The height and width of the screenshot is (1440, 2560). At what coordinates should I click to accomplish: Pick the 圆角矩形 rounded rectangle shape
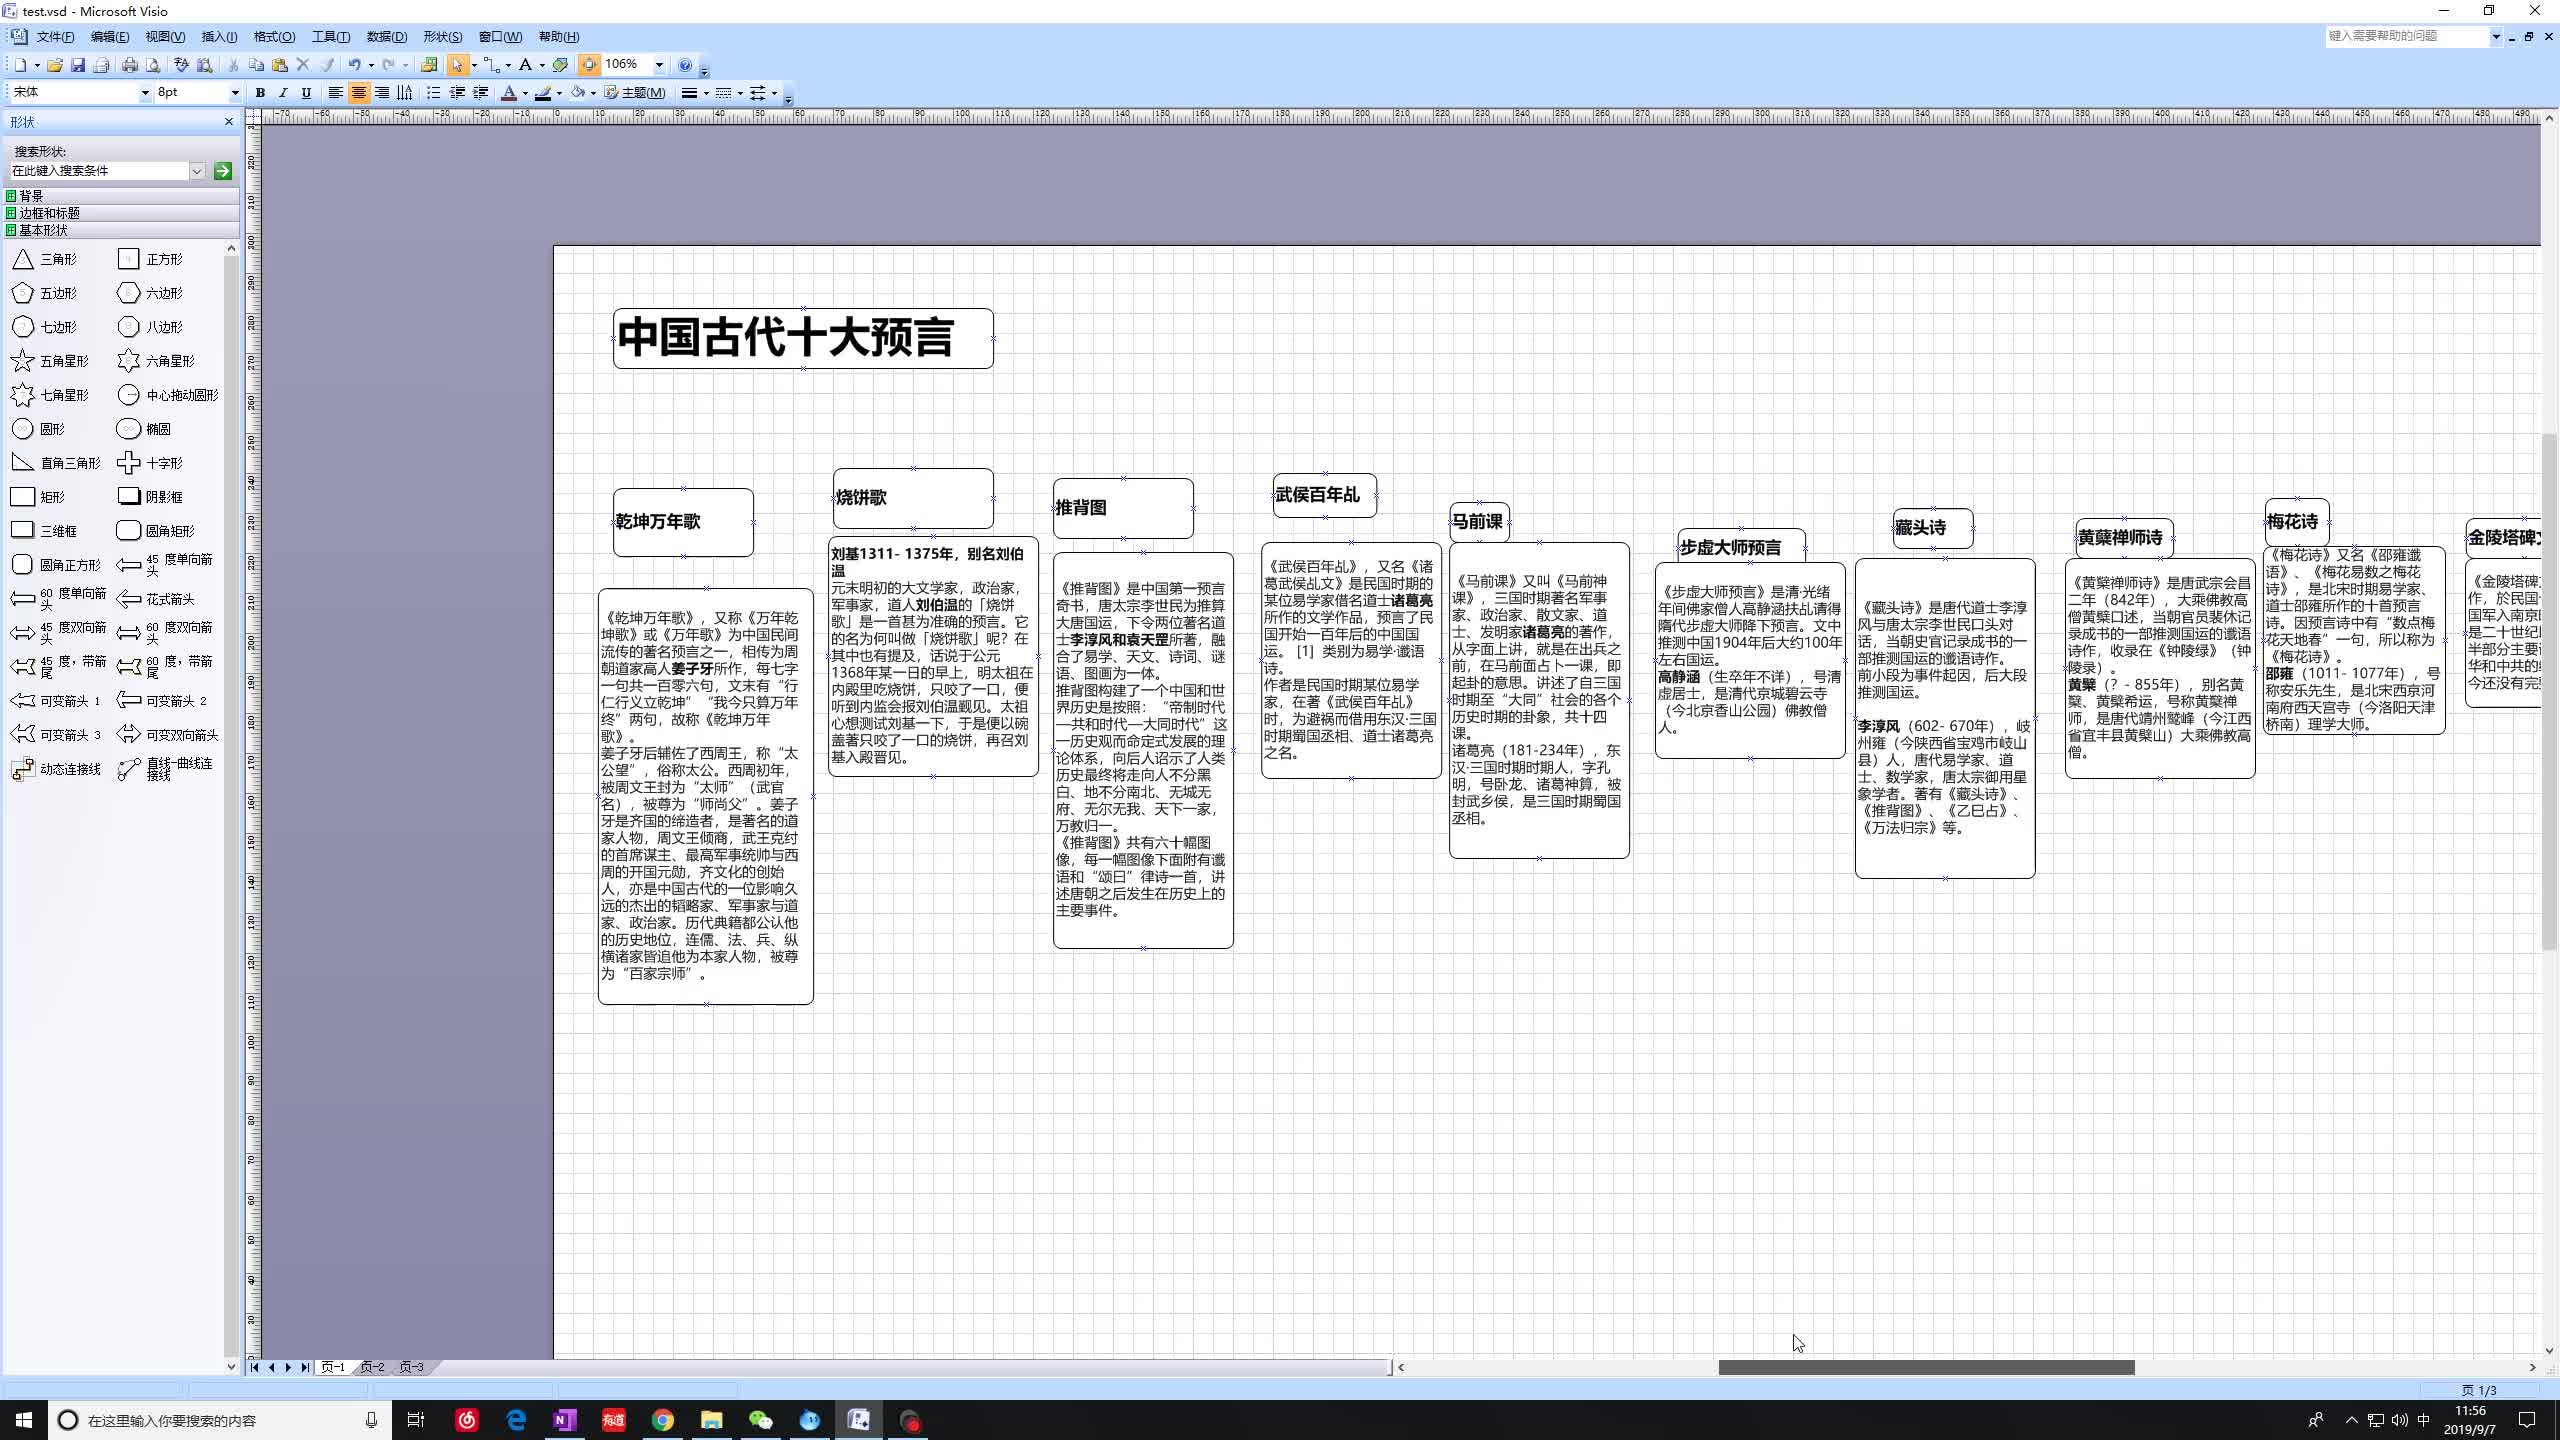(156, 531)
